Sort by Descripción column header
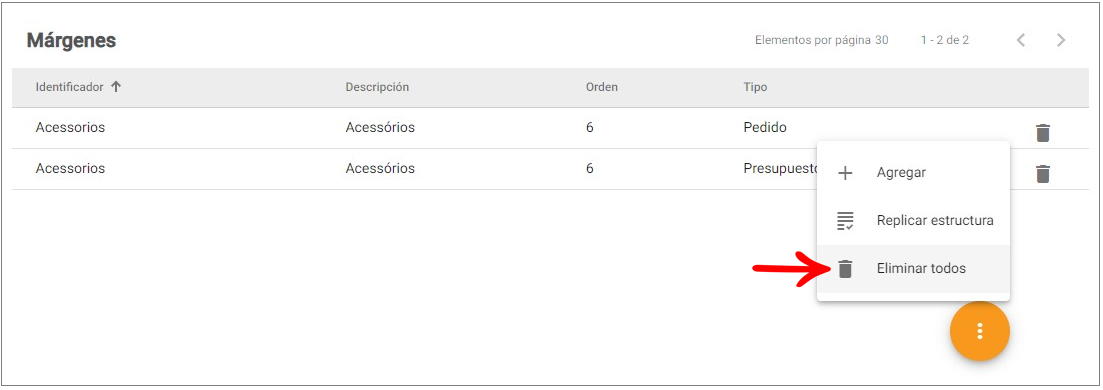The width and height of the screenshot is (1103, 390). 377,87
